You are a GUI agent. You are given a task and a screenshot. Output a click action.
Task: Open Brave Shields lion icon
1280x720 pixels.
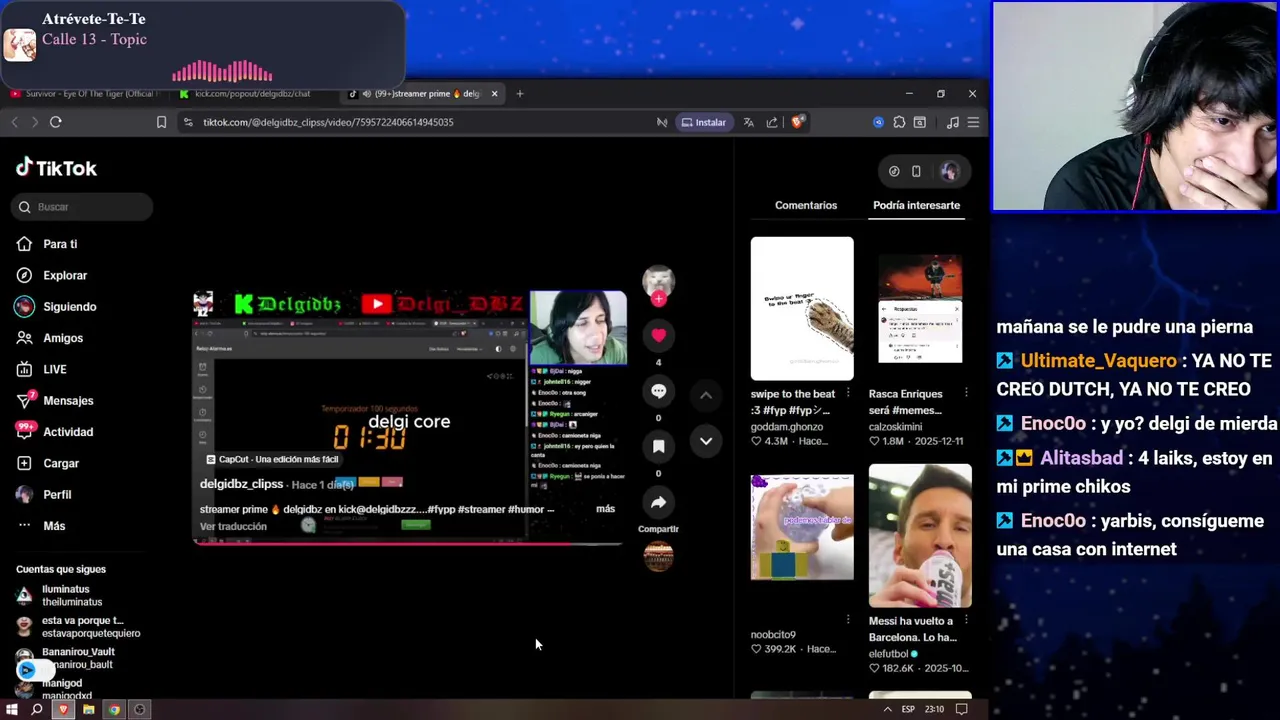tap(797, 122)
